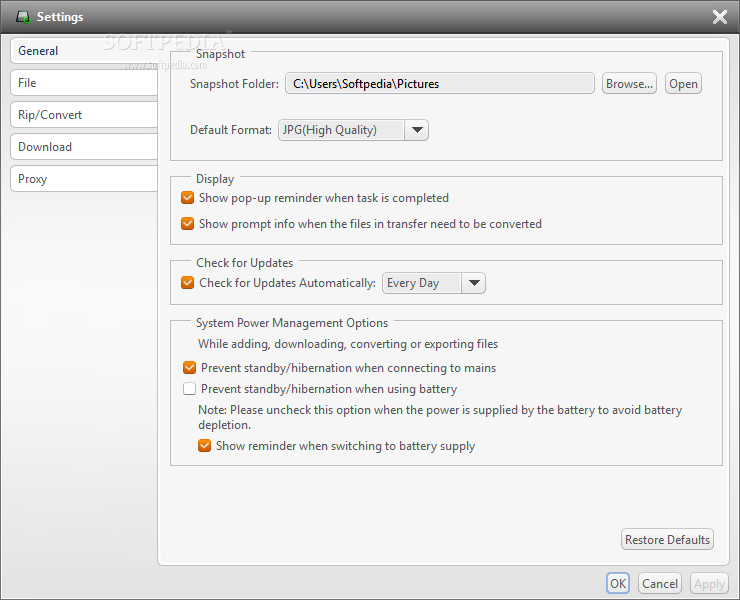Go to the Download settings tab
This screenshot has width=740, height=600.
[x=84, y=147]
